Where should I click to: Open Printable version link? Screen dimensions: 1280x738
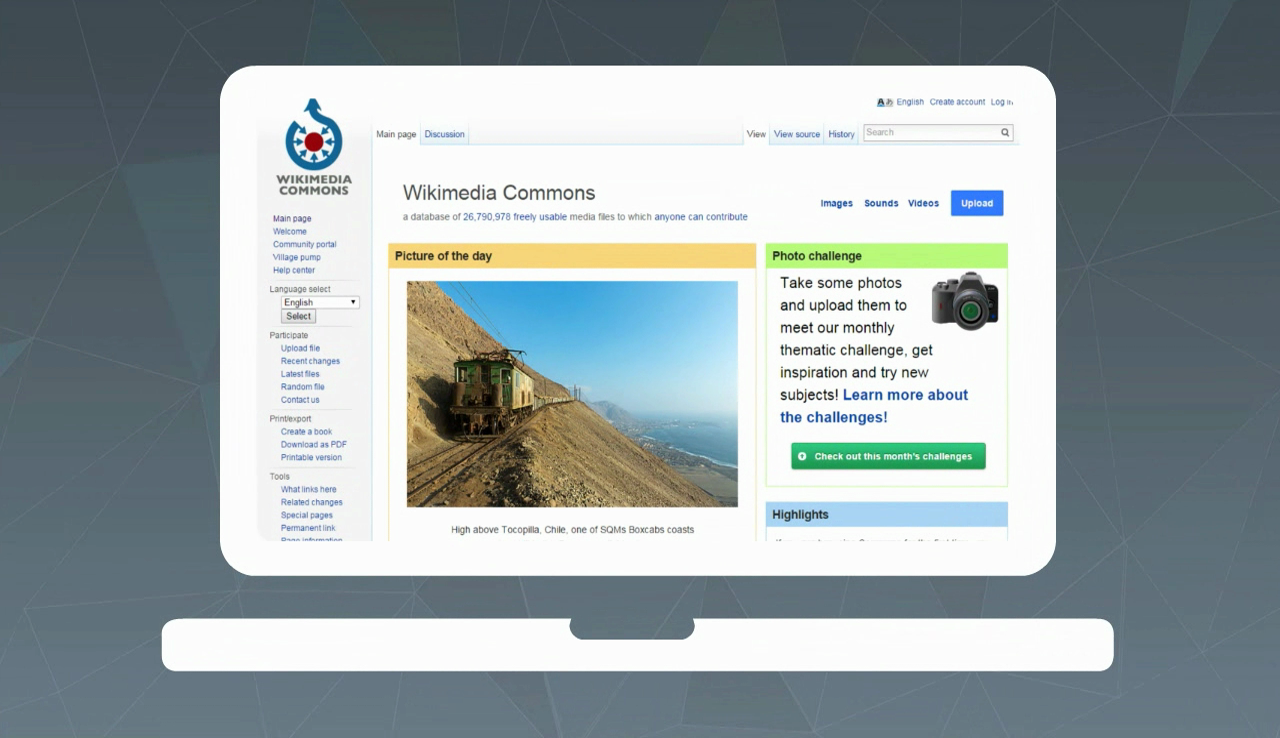[311, 457]
